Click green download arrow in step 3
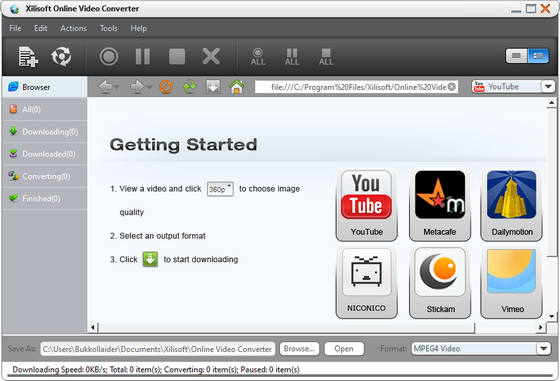This screenshot has width=560, height=381. pyautogui.click(x=150, y=259)
